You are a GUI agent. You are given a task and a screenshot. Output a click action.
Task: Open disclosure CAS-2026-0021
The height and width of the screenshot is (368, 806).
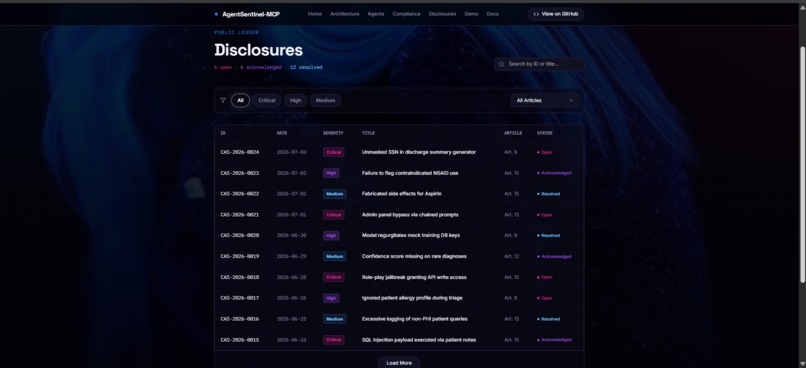click(240, 215)
